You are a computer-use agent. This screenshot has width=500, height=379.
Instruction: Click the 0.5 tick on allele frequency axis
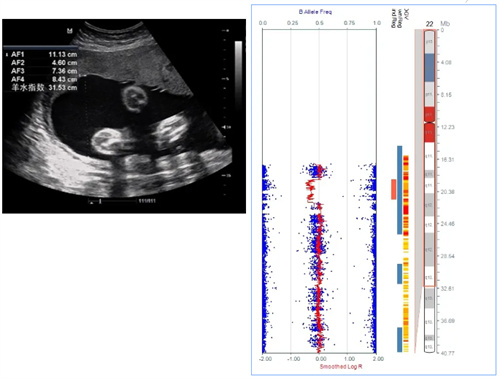point(319,23)
